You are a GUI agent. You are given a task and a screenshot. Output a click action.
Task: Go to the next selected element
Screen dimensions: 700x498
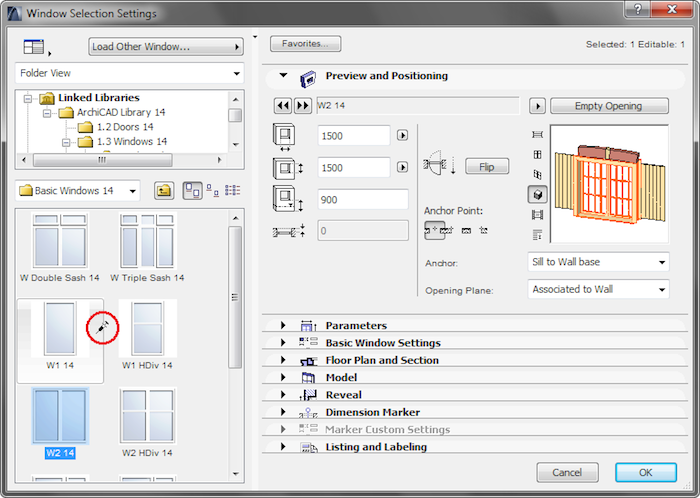point(303,106)
